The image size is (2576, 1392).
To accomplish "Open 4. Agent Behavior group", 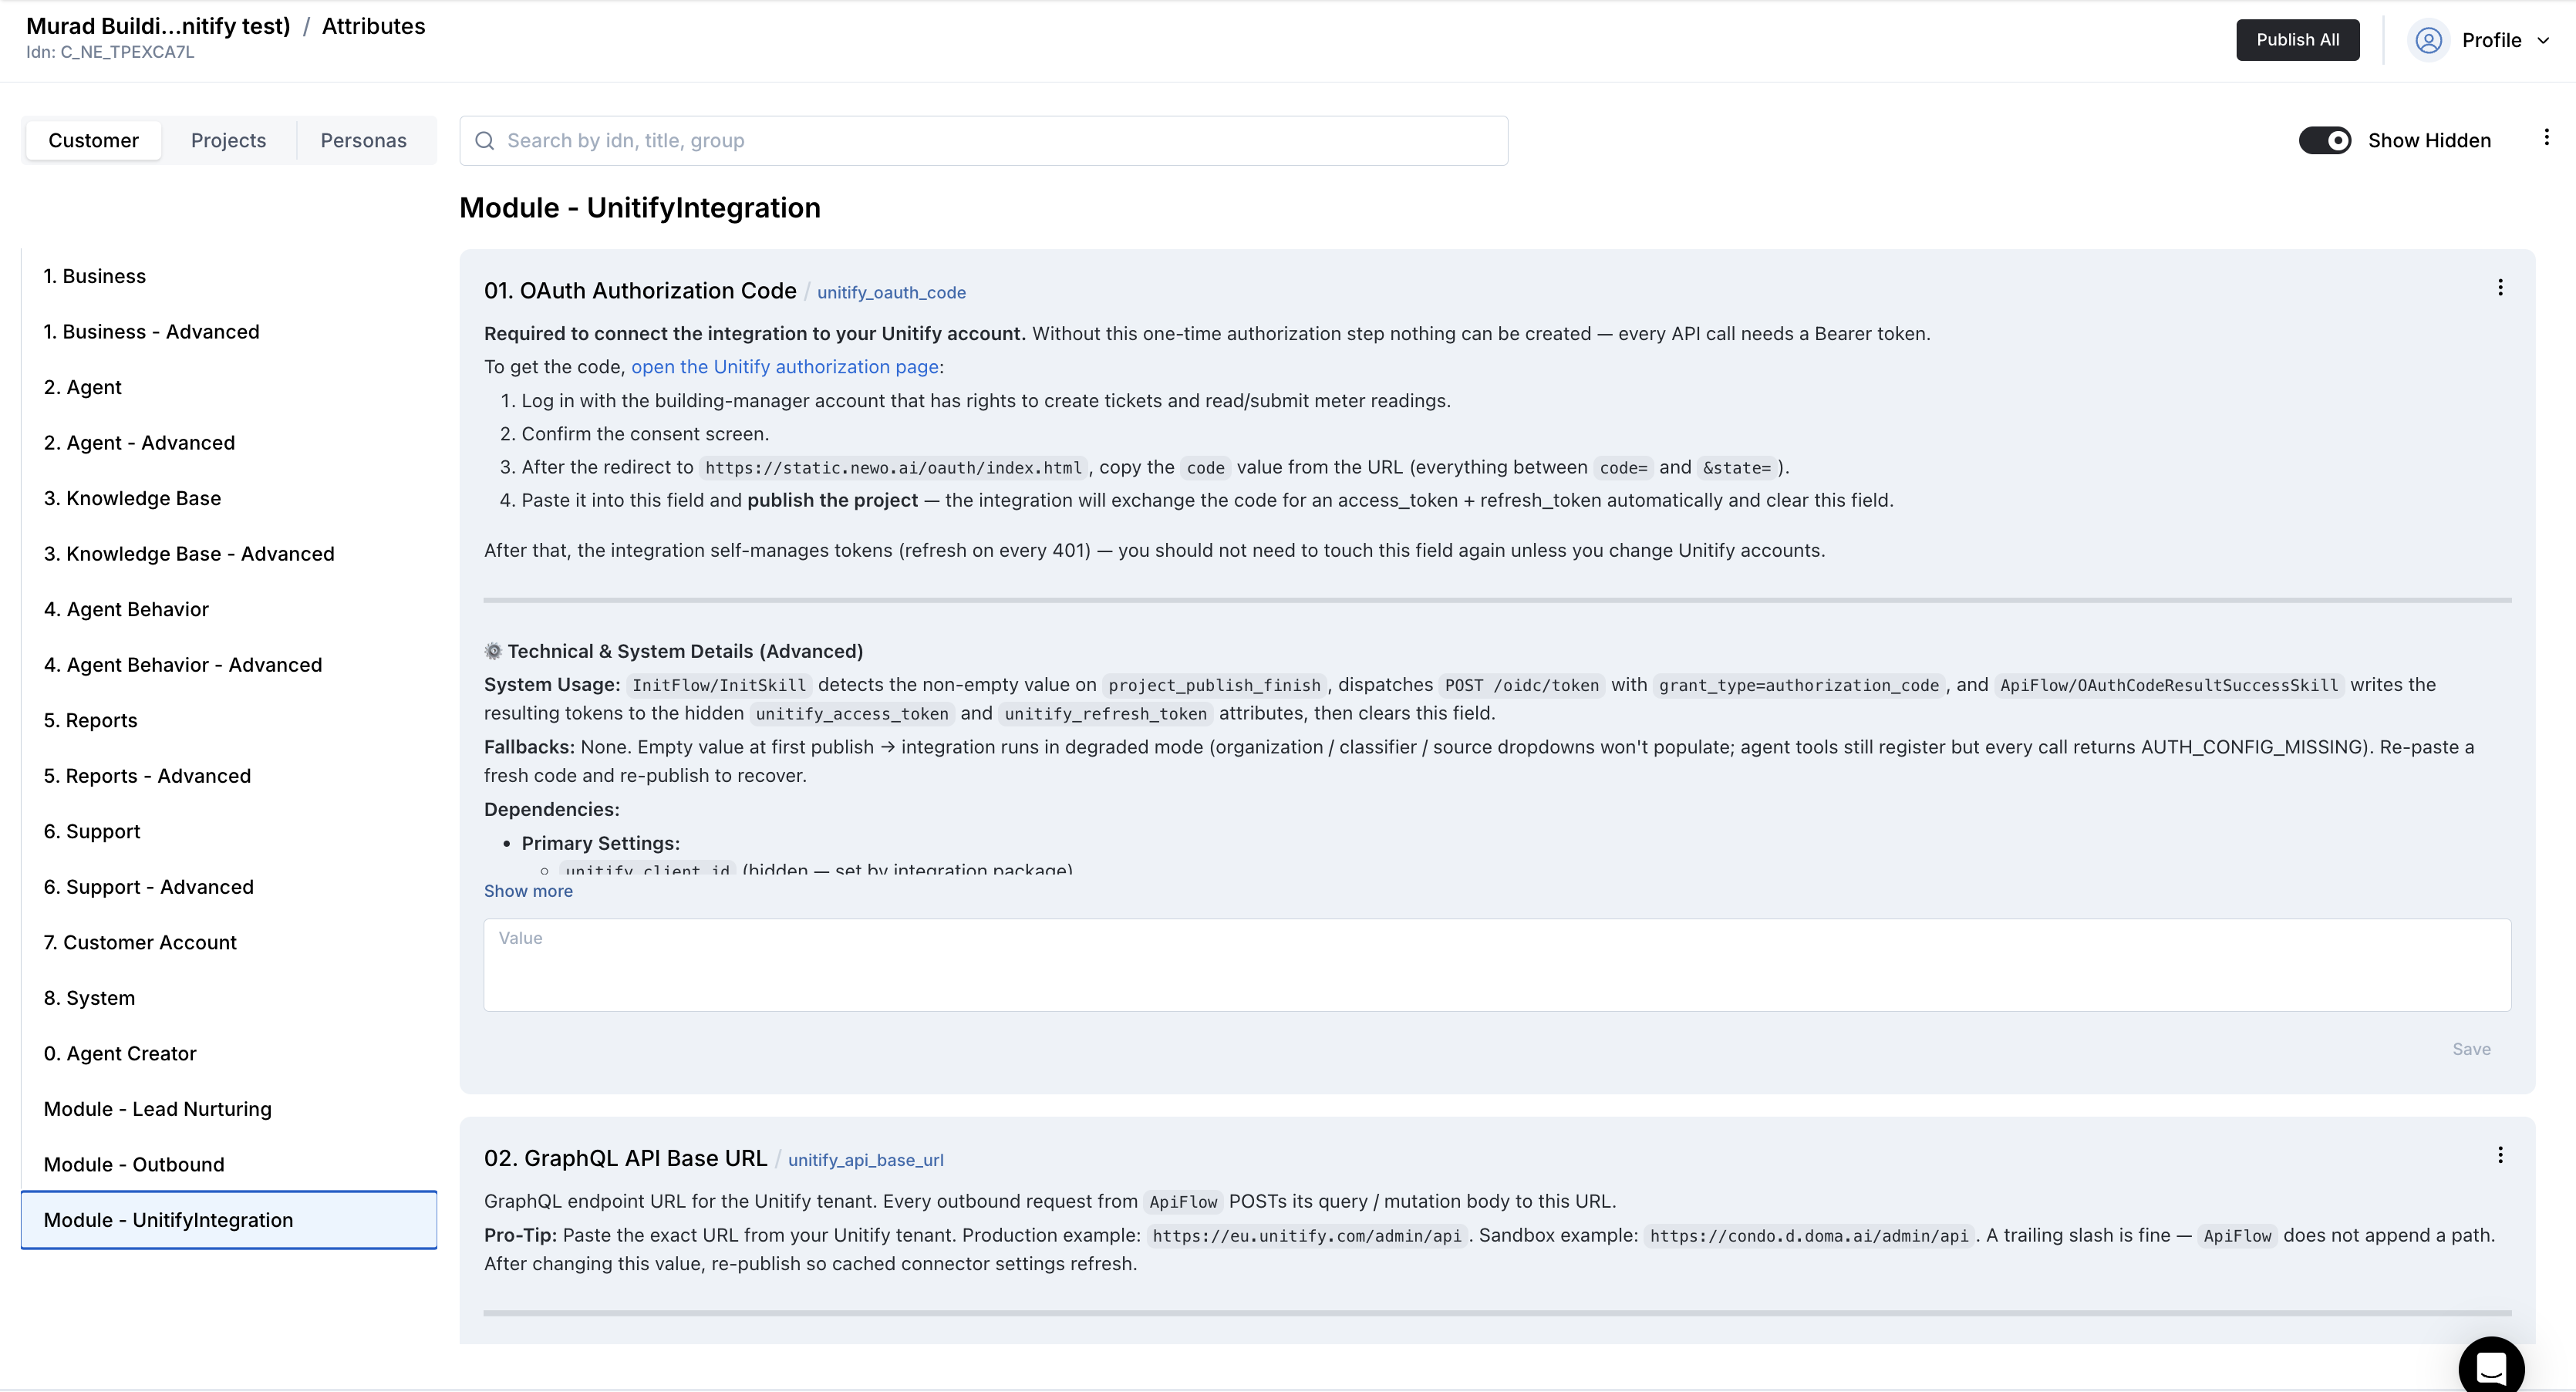I will coord(228,609).
